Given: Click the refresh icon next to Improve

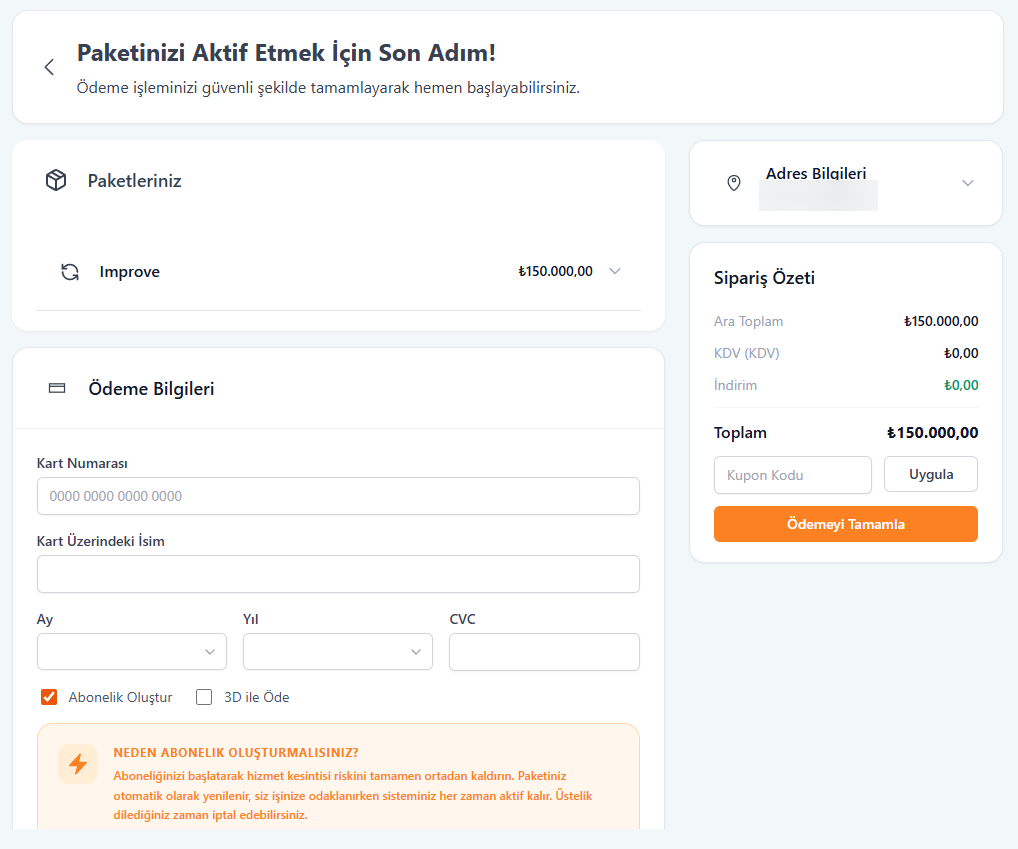Looking at the screenshot, I should click(70, 272).
